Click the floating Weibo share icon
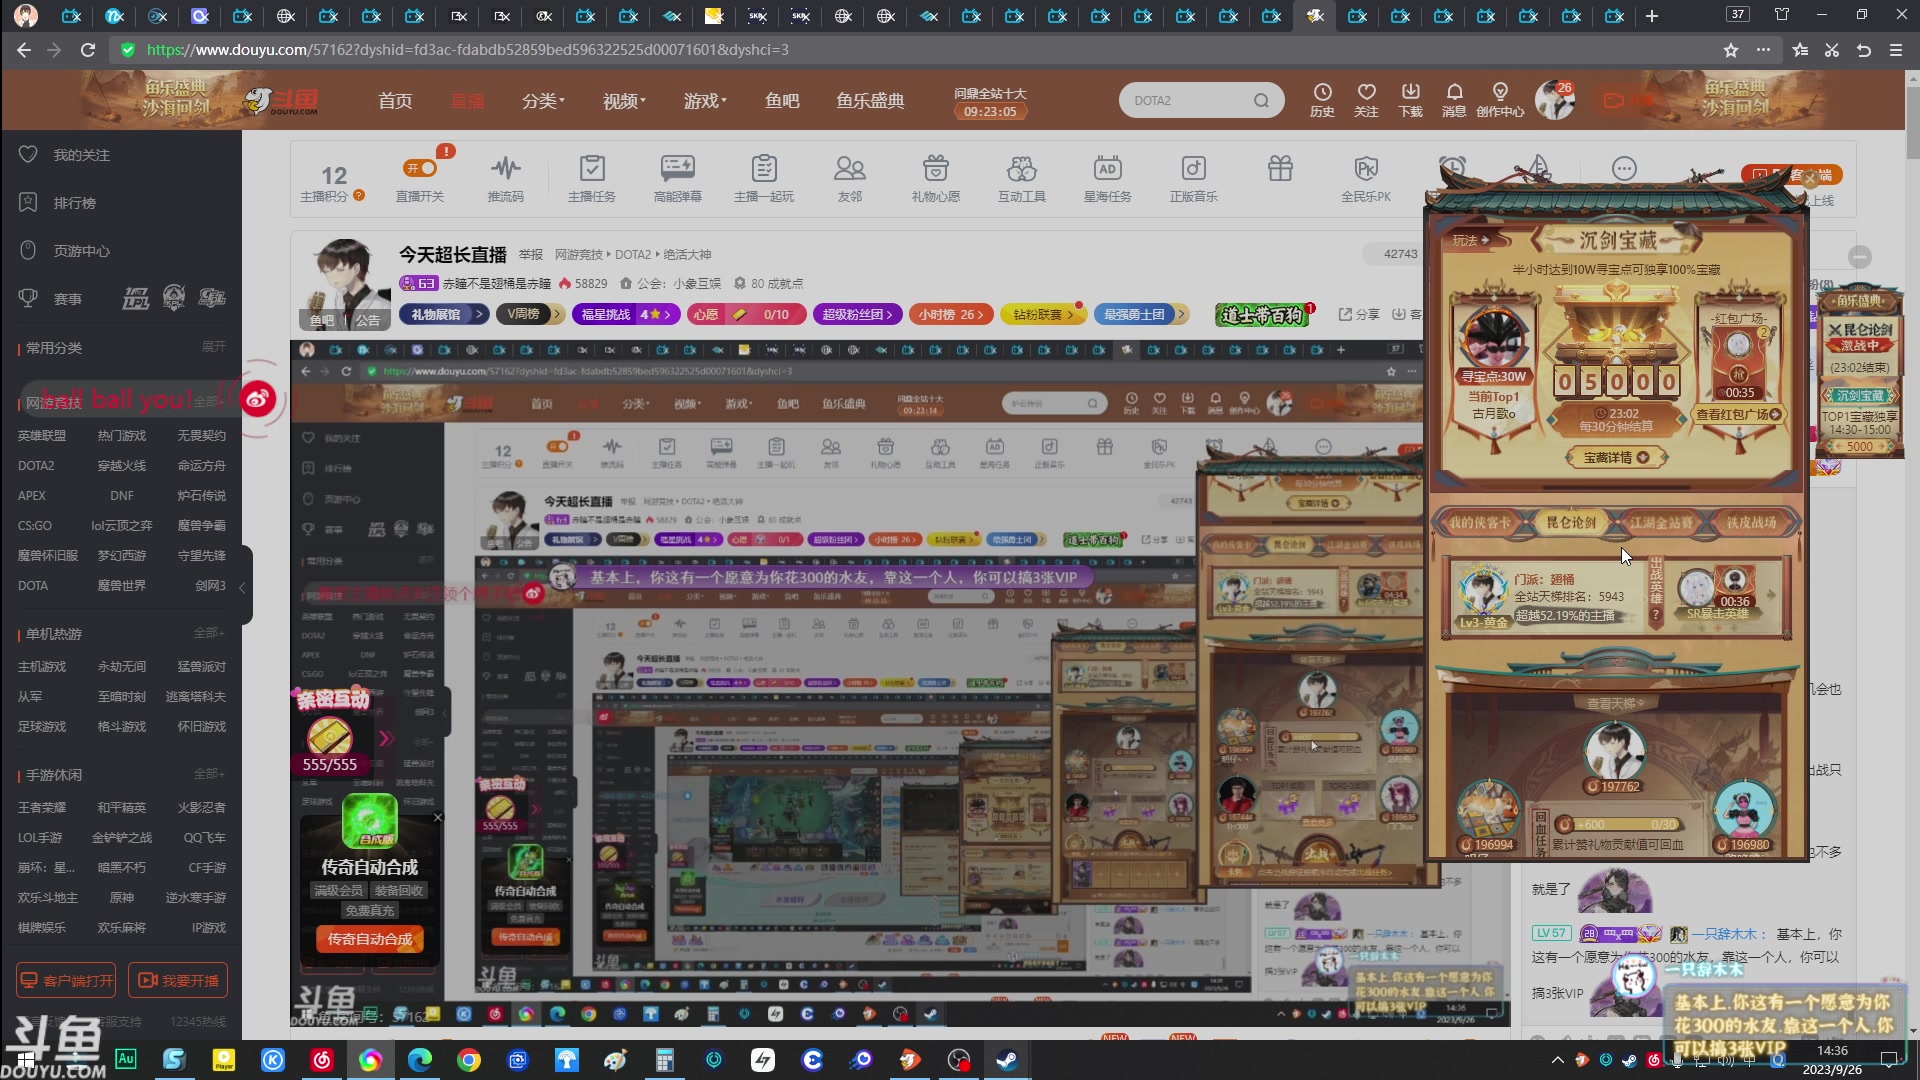Screen dimensions: 1920x1080 257,399
